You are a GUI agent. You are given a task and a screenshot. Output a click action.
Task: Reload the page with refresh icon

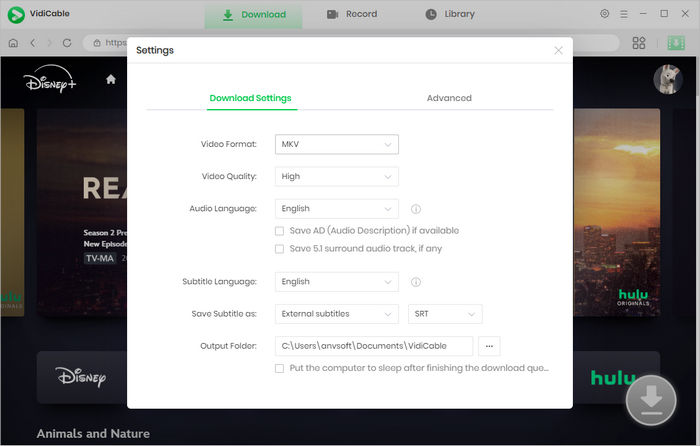click(67, 43)
